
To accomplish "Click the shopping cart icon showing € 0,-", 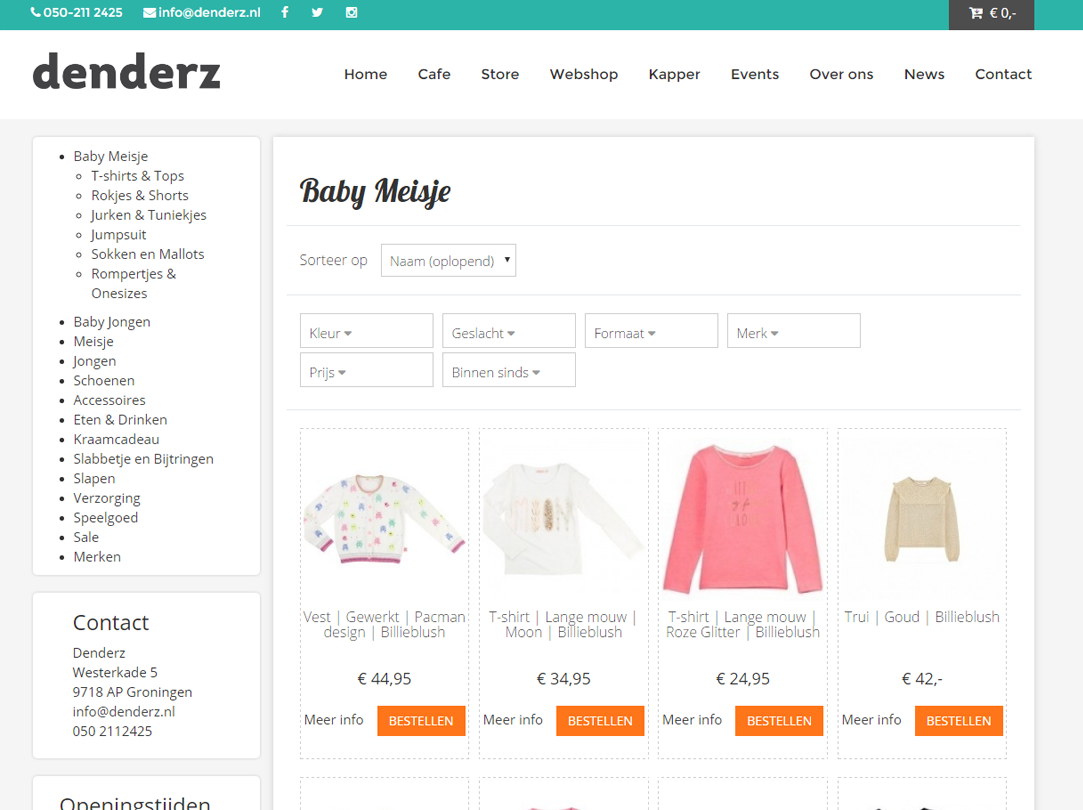I will tap(992, 14).
